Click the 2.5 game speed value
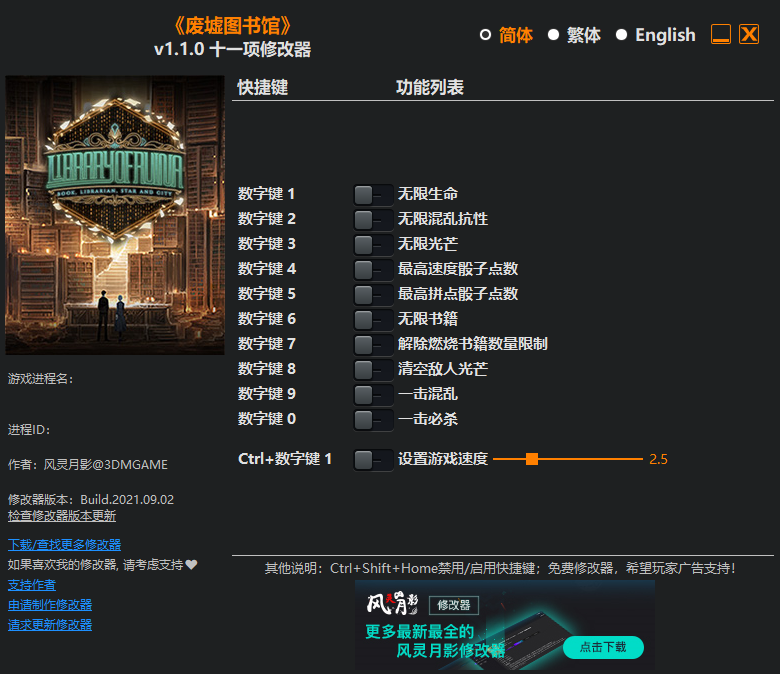 659,459
